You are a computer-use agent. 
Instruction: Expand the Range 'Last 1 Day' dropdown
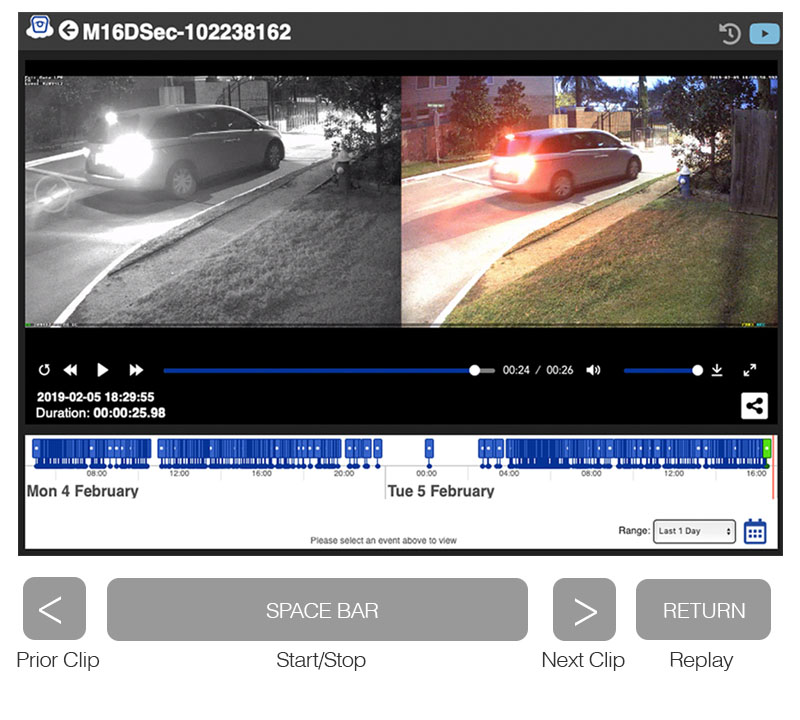point(694,531)
